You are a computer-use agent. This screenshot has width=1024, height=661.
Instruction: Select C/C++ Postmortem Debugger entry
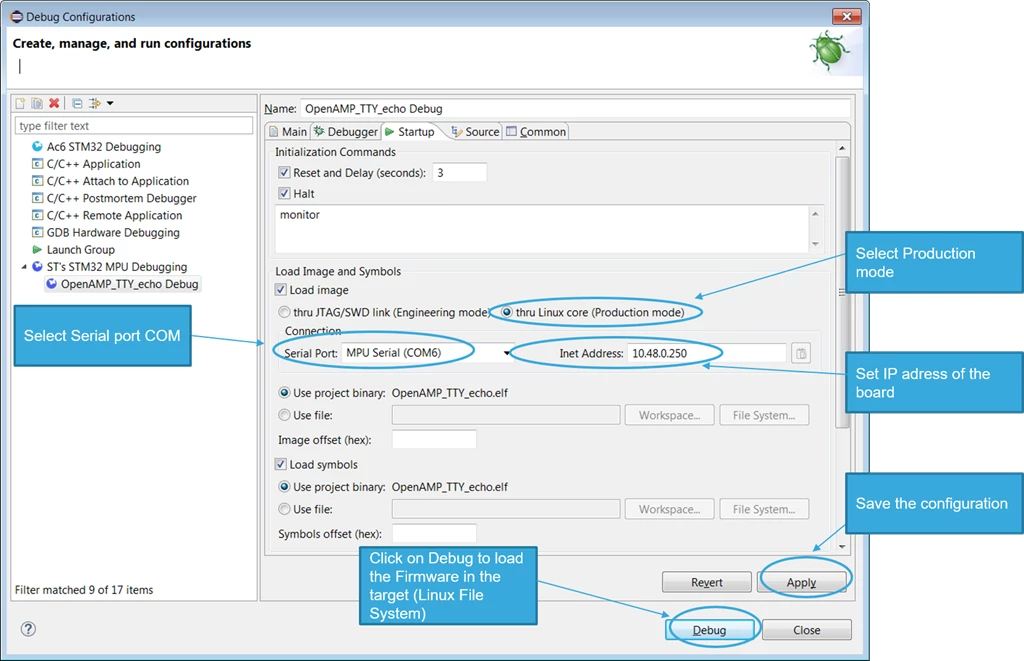coord(121,198)
